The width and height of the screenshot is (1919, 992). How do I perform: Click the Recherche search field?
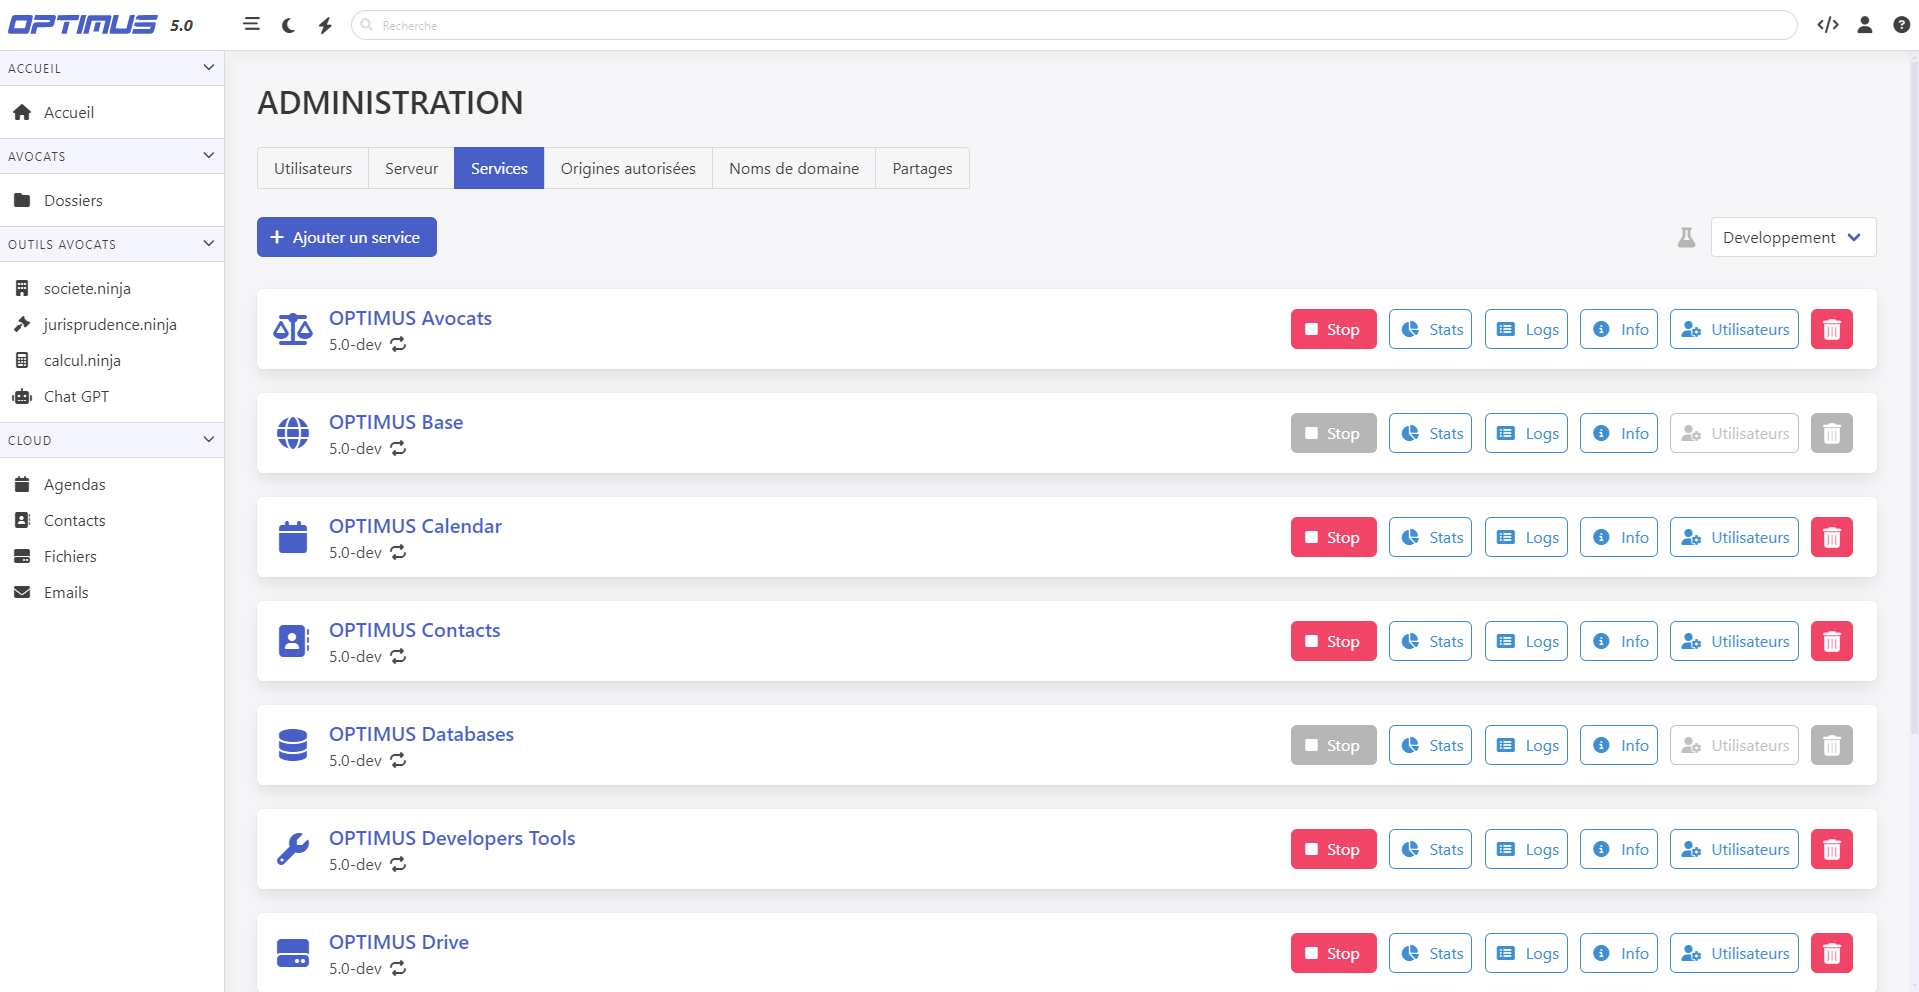(1074, 25)
